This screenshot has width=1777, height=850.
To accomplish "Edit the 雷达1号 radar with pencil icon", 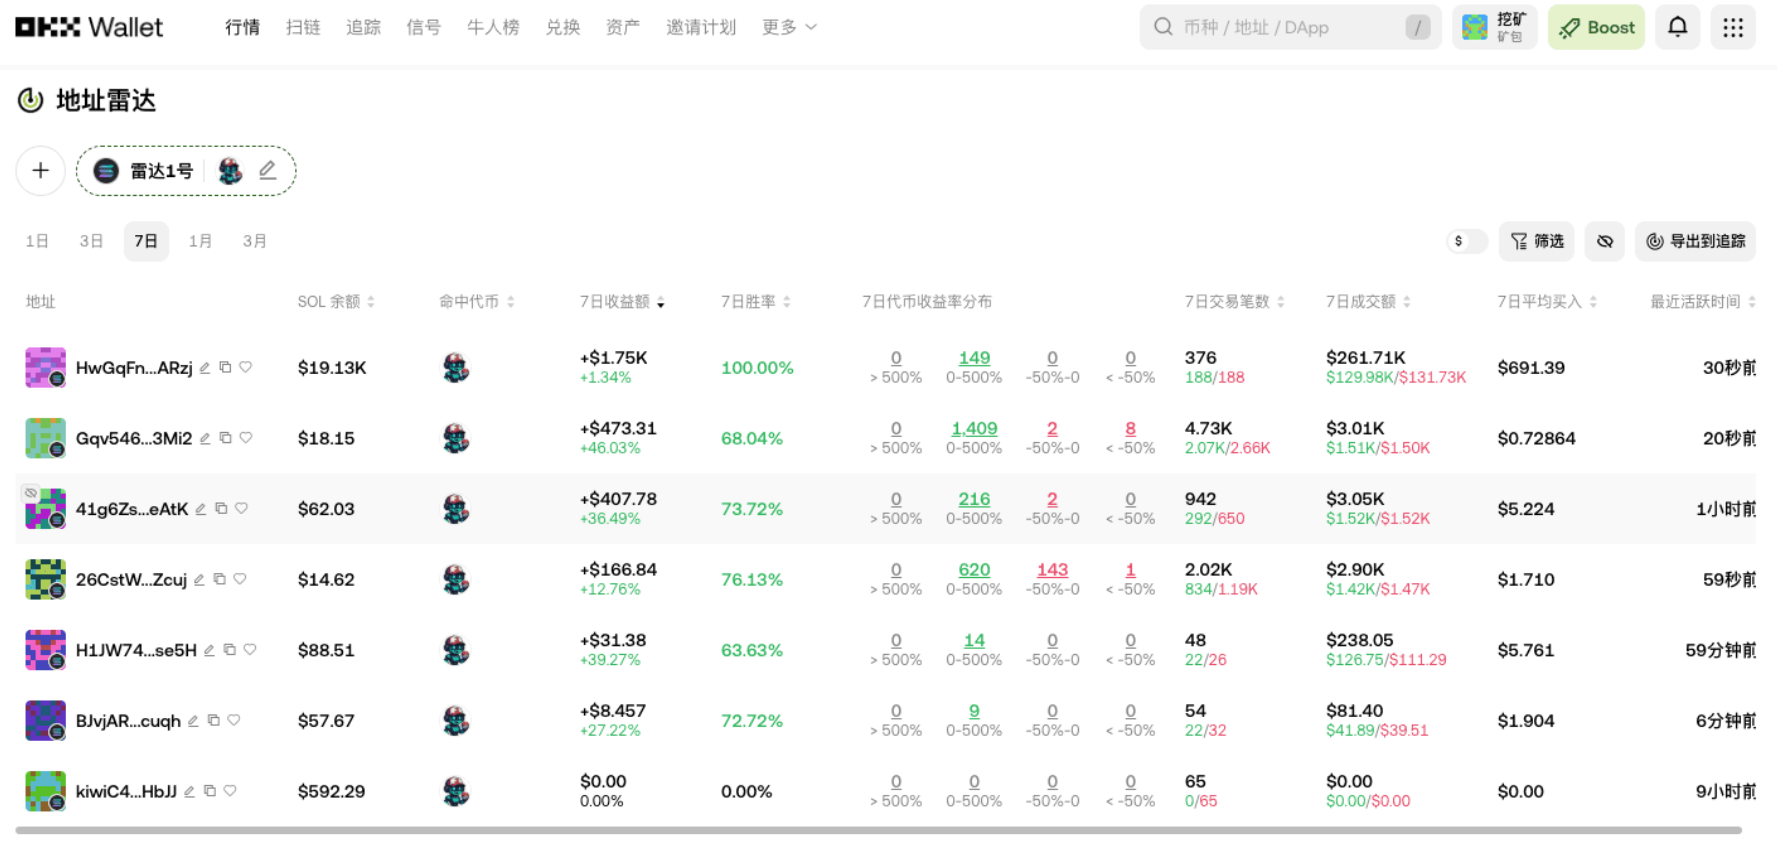I will point(267,171).
